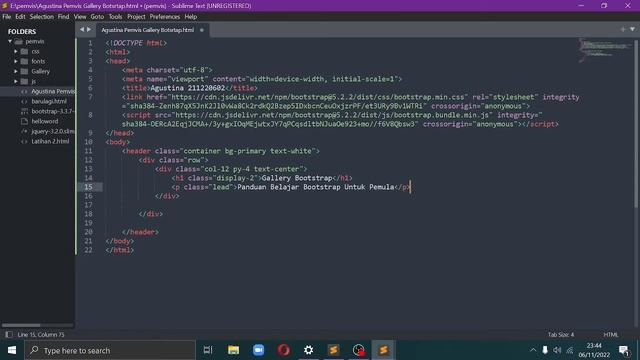640x360 pixels.
Task: Click the network tray icon
Action: pyautogui.click(x=570, y=350)
